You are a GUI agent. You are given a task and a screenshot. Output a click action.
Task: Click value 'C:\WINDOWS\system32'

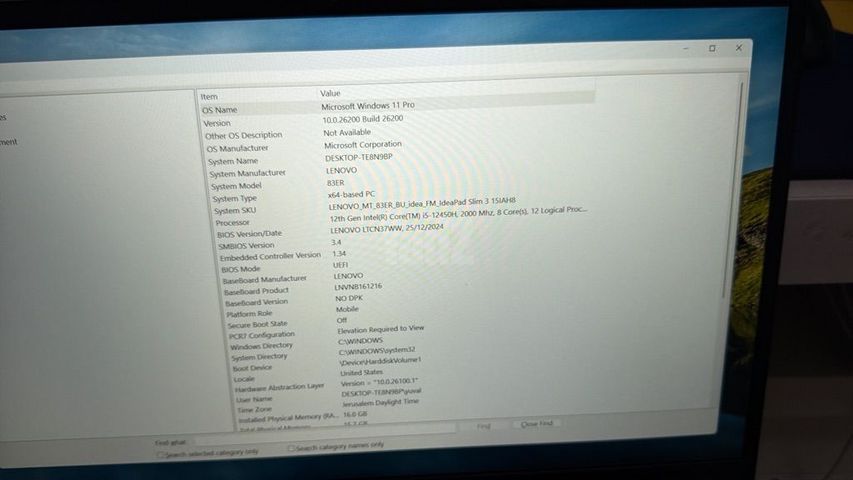(x=377, y=350)
